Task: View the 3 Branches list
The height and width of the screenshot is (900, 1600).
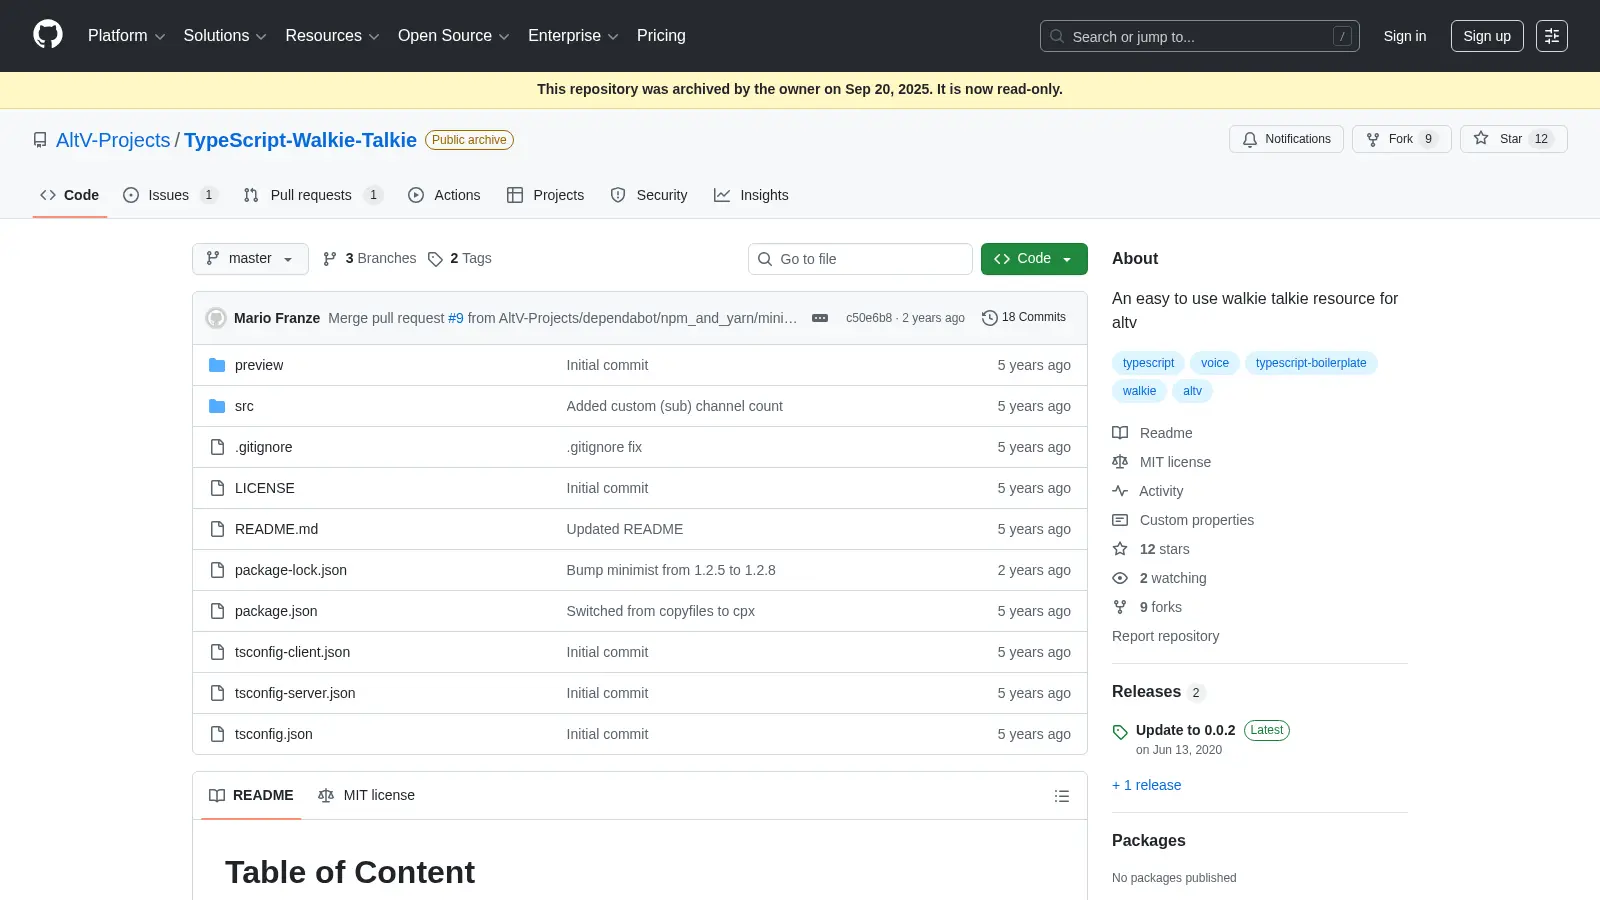Action: pos(369,258)
